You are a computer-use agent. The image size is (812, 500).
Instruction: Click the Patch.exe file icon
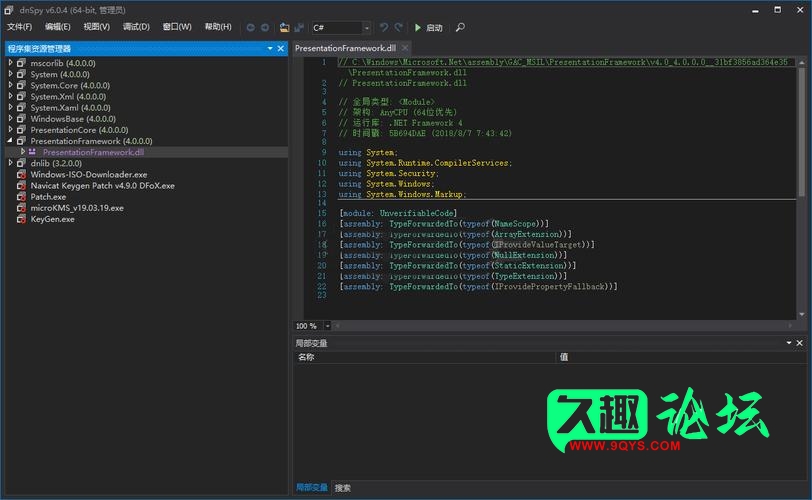[21, 197]
